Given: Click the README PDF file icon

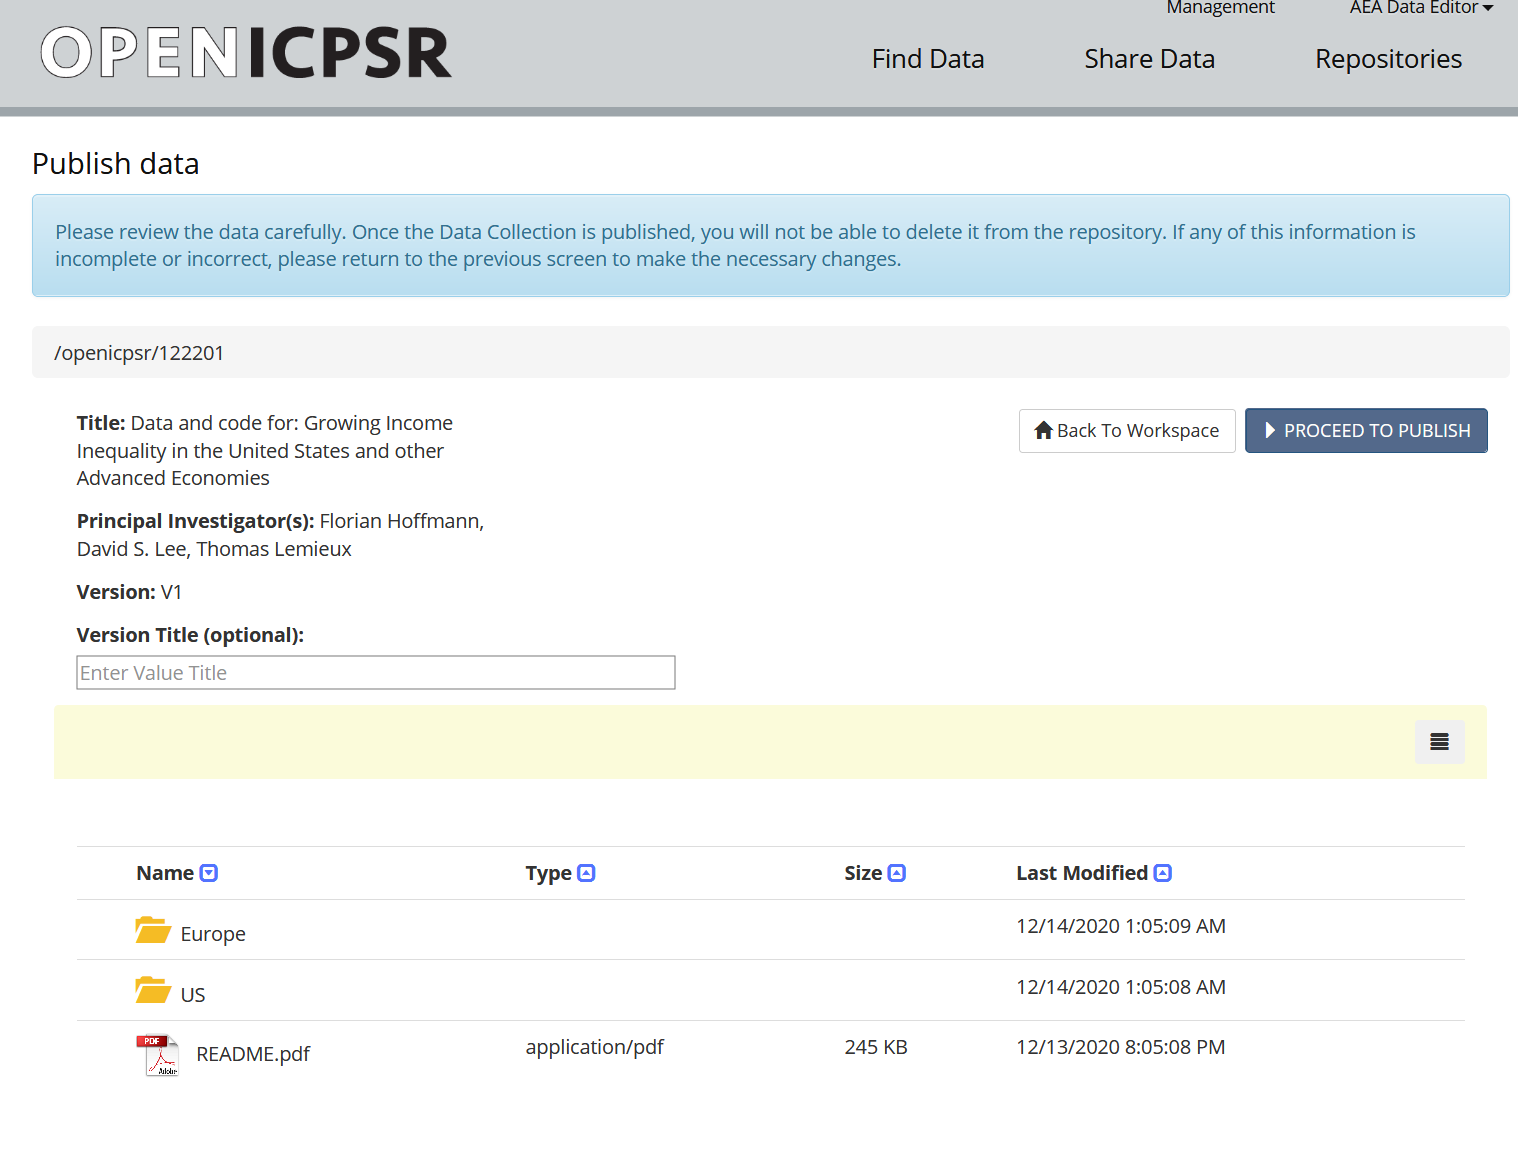Looking at the screenshot, I should coord(158,1055).
